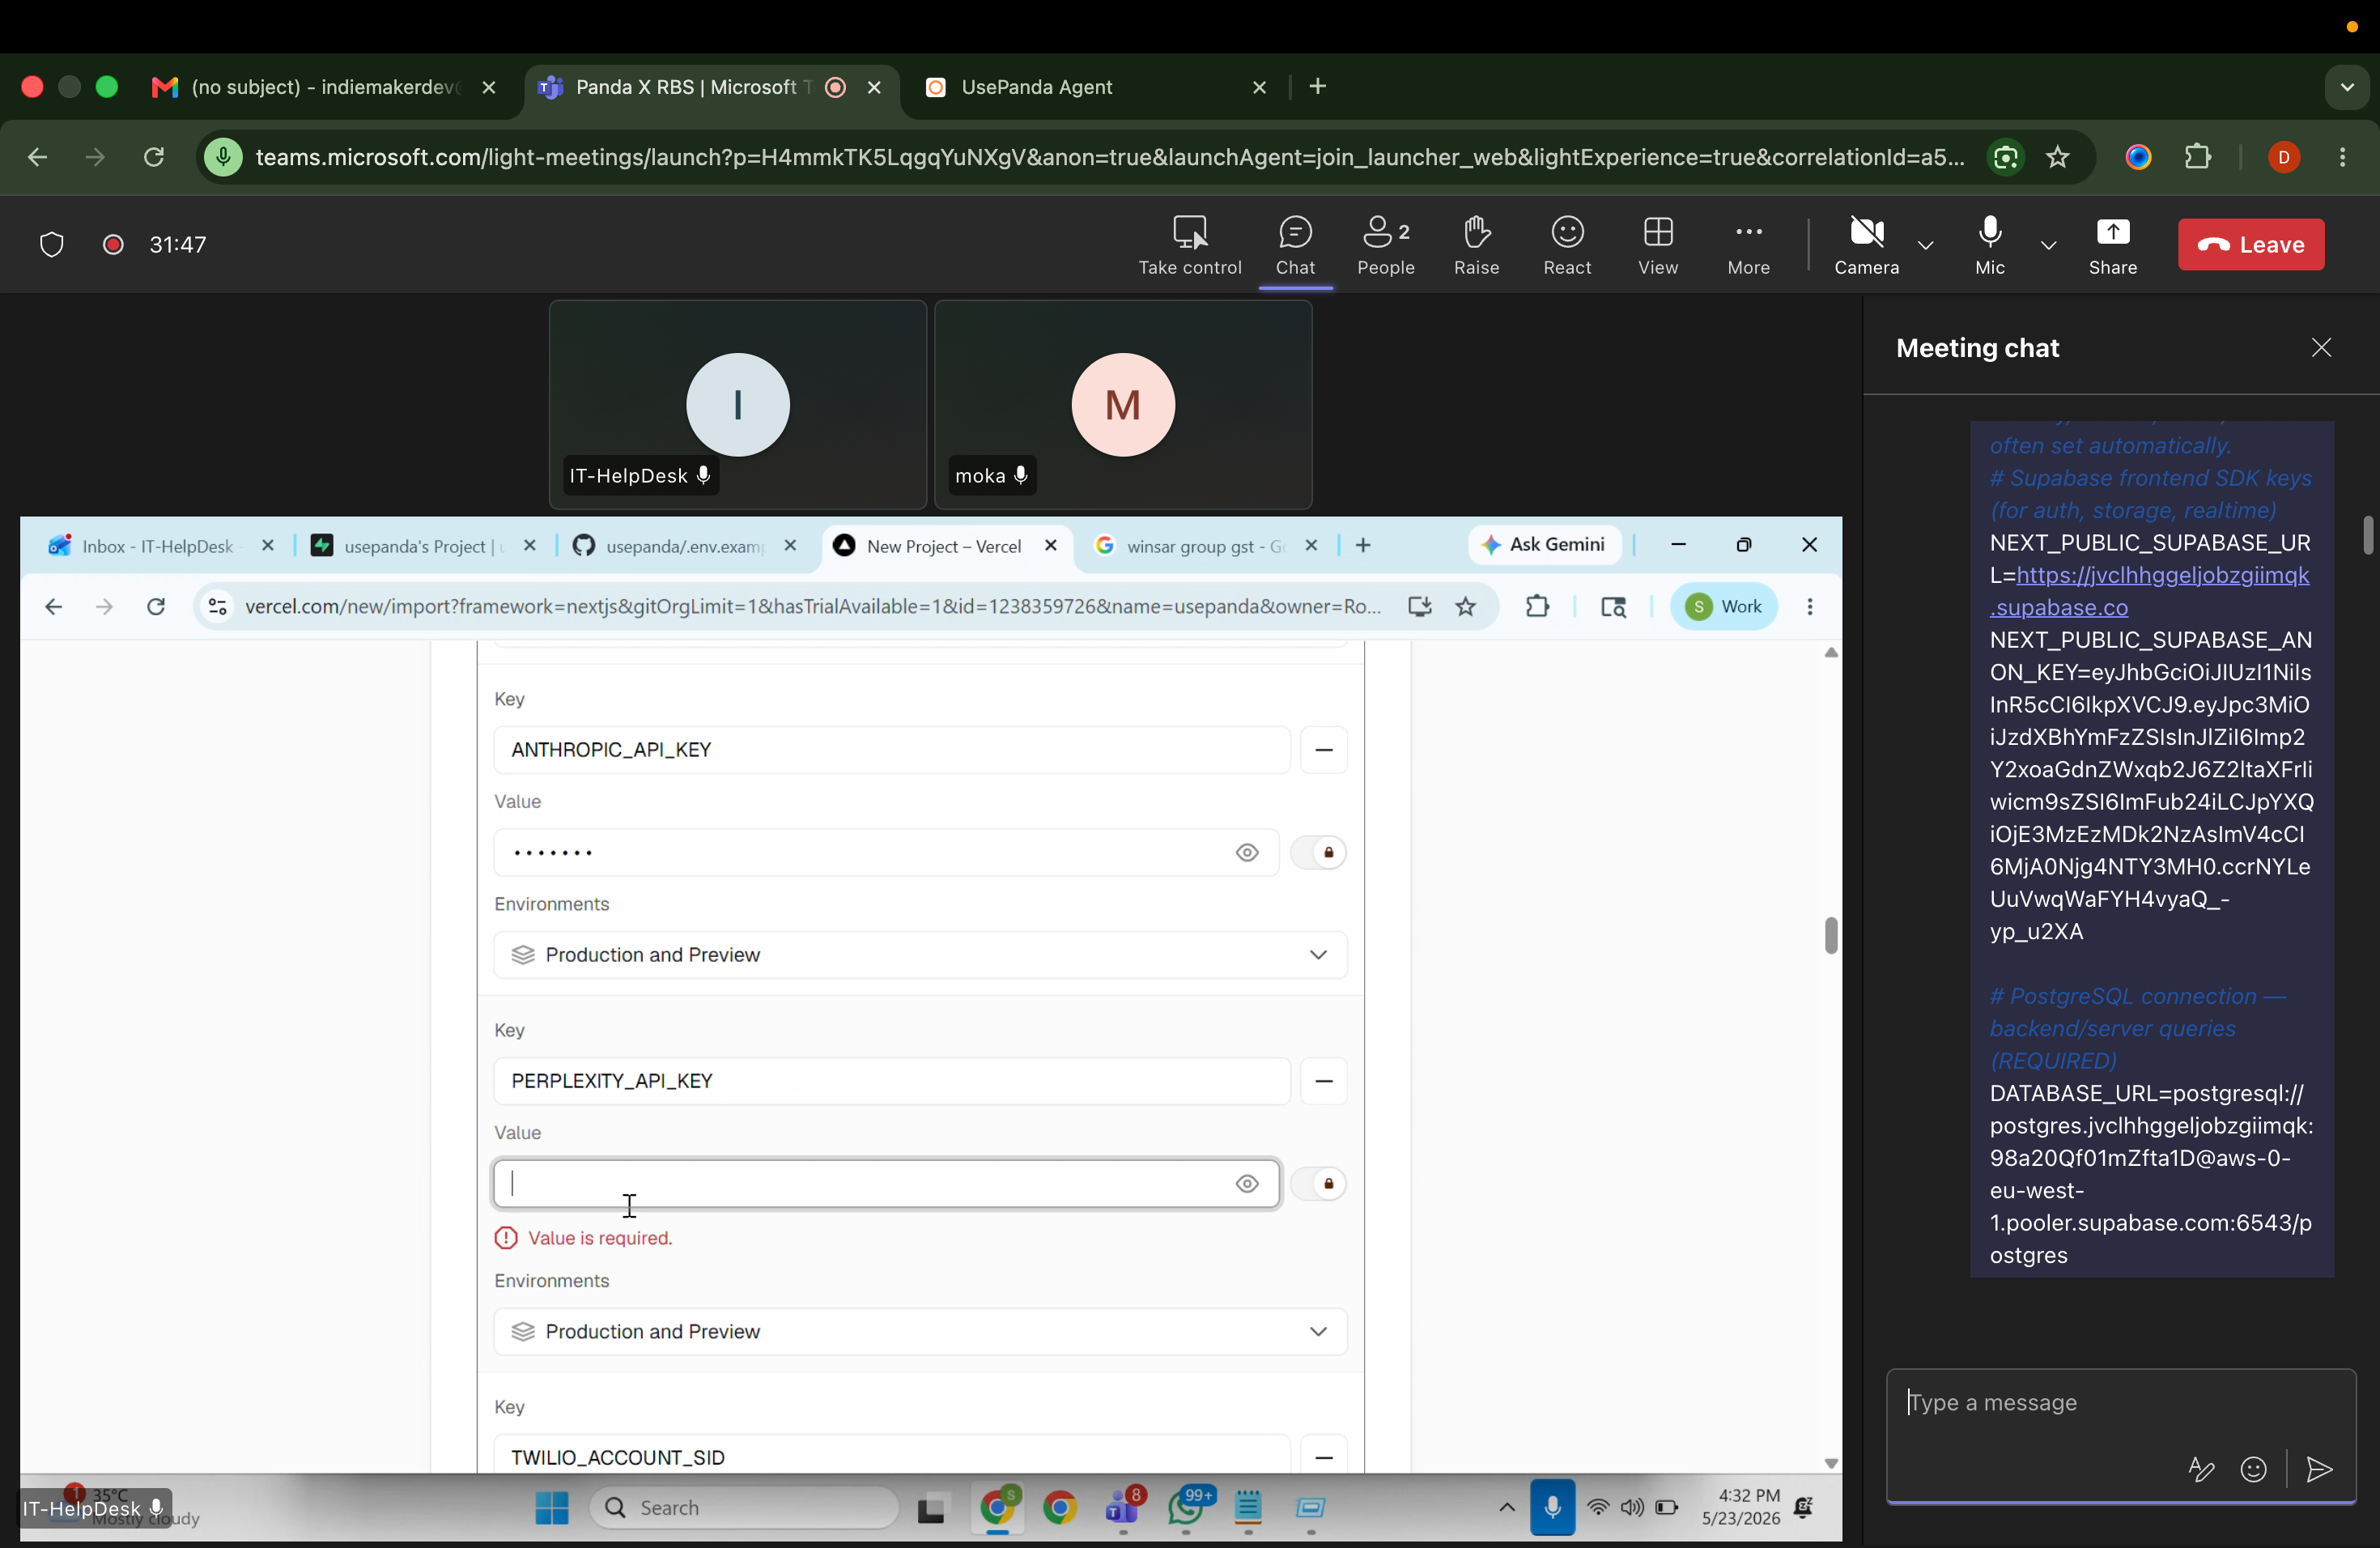
Task: Mute the Mic in Teams
Action: 1989,245
